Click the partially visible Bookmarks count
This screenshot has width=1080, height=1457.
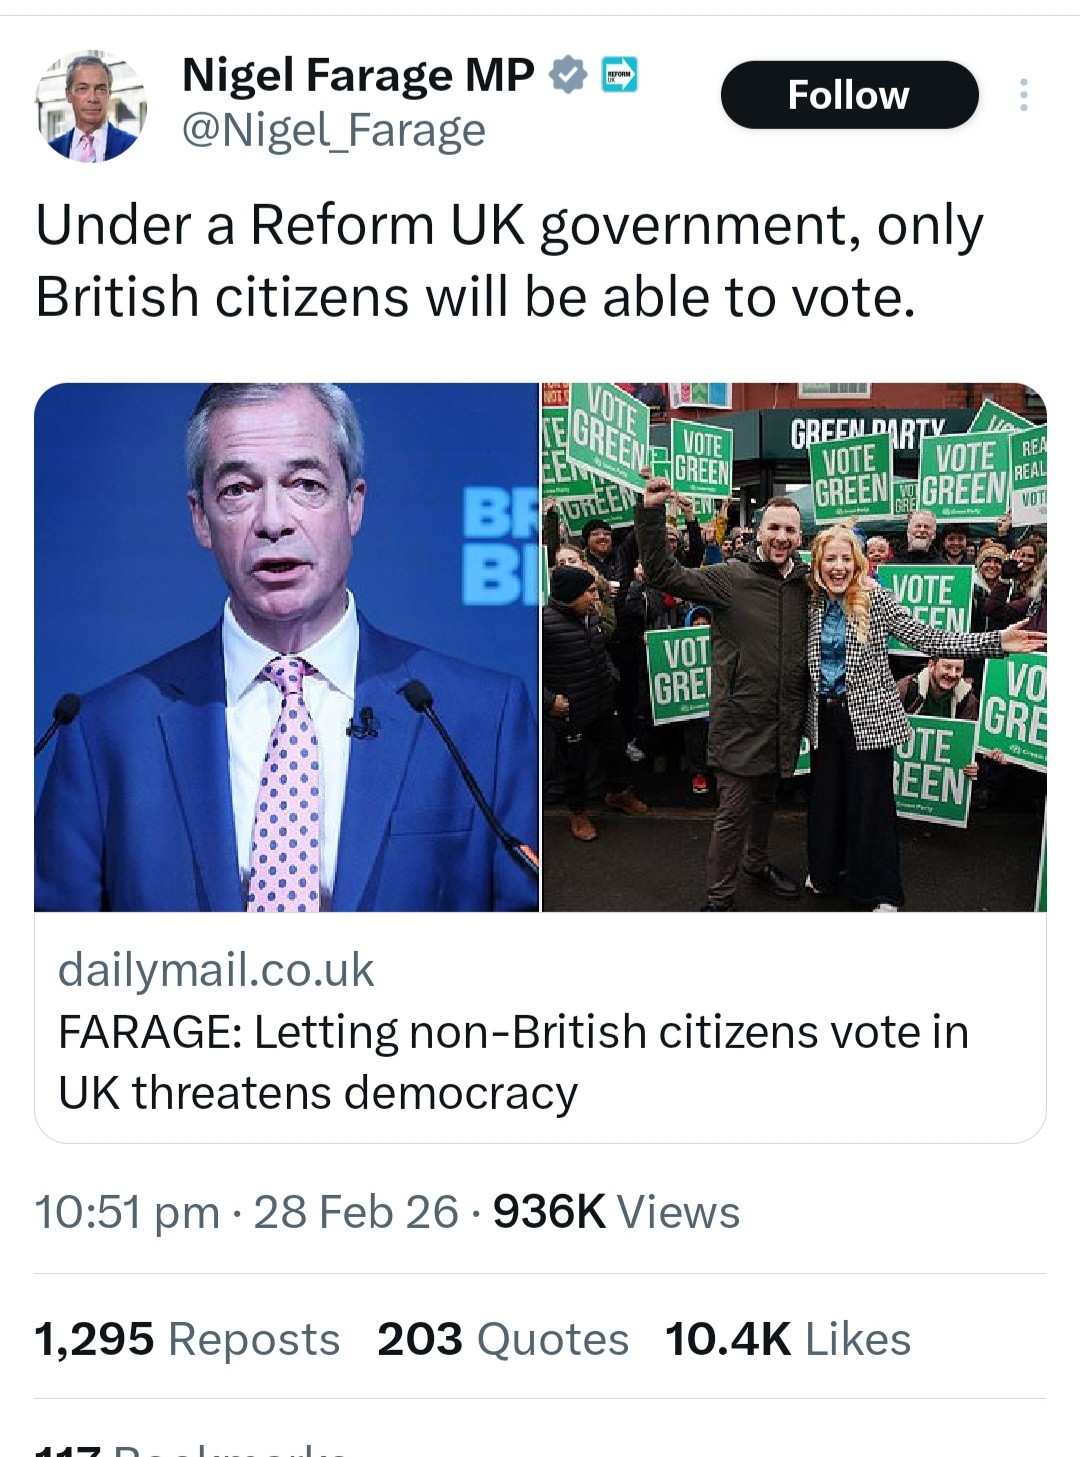[x=190, y=1450]
